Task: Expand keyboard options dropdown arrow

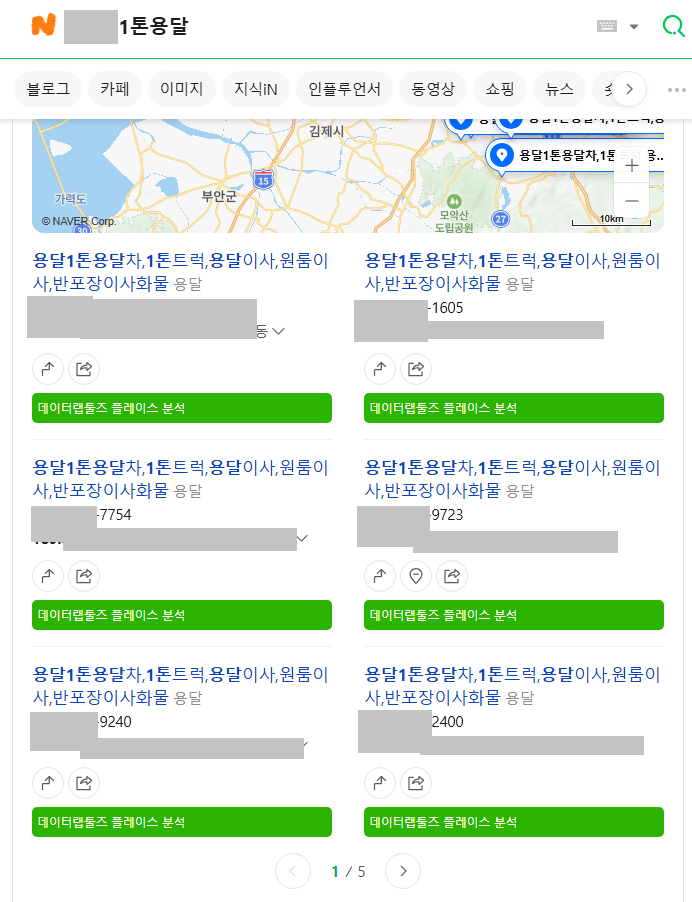Action: pos(634,27)
